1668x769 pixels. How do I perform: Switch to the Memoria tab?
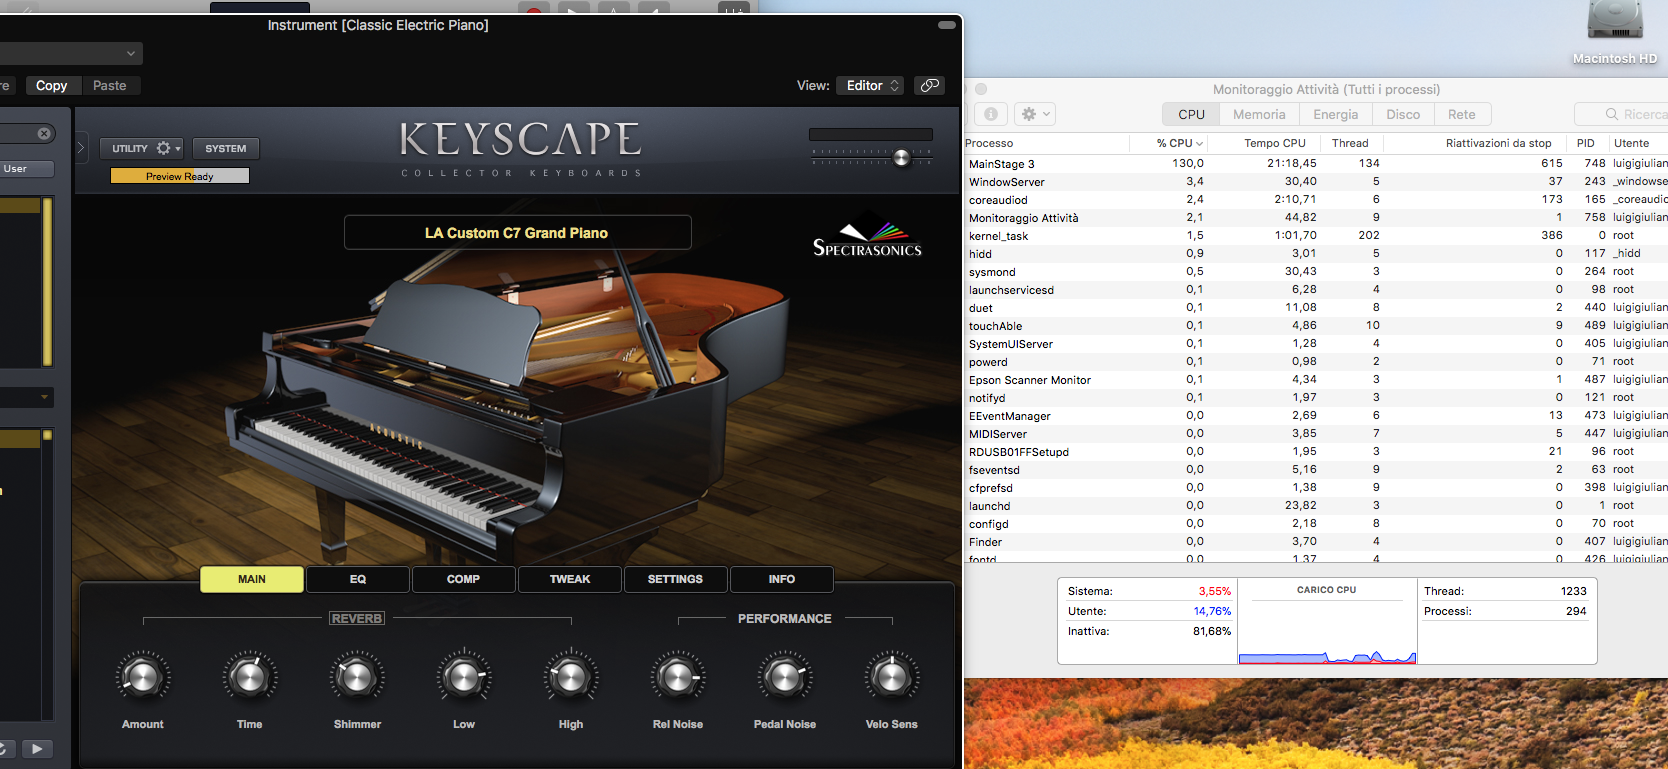click(x=1259, y=114)
